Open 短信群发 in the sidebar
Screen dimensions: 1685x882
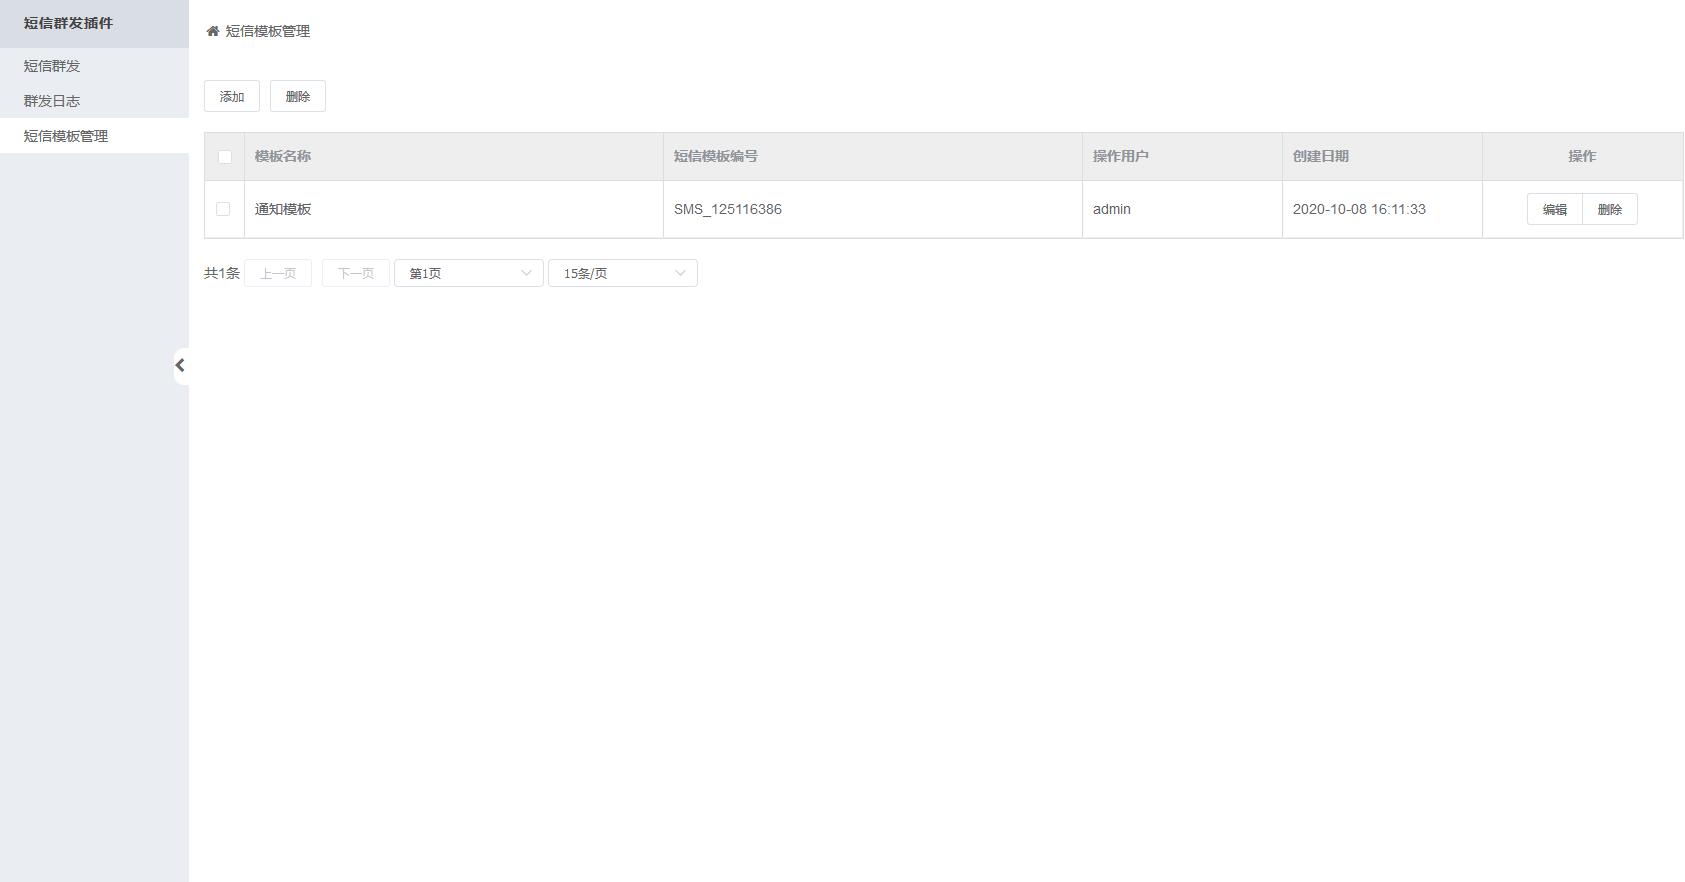click(x=94, y=66)
